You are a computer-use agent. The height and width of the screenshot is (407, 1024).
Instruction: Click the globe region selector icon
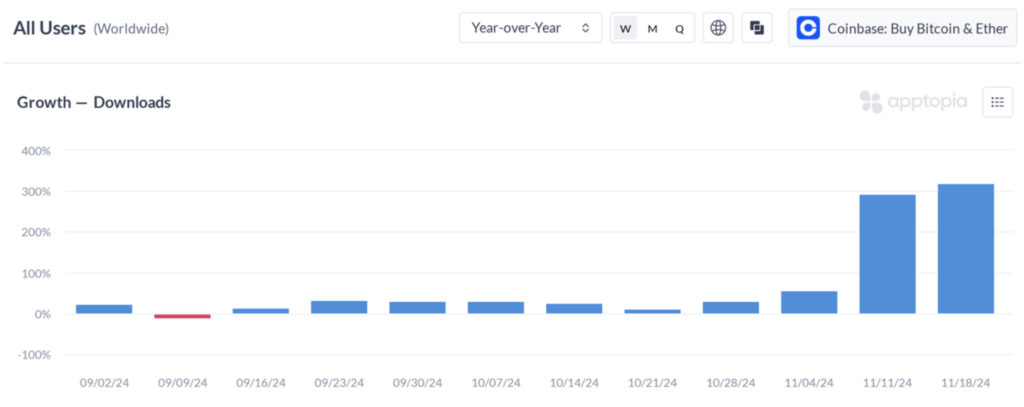[x=717, y=28]
